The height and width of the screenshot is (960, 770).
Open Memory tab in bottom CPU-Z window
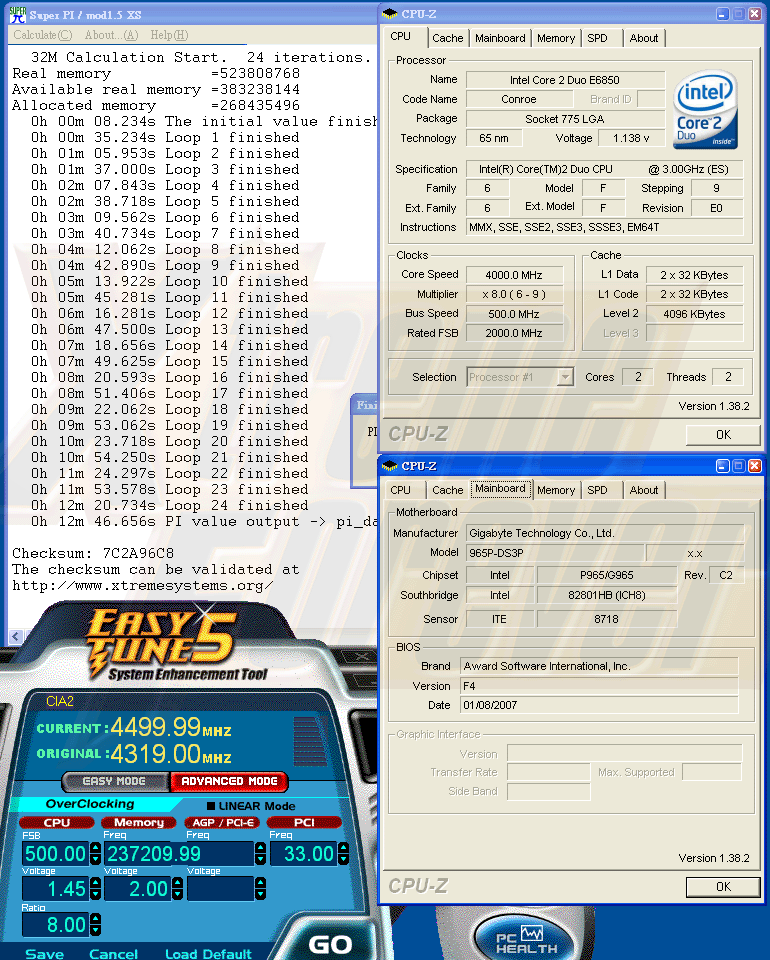556,490
